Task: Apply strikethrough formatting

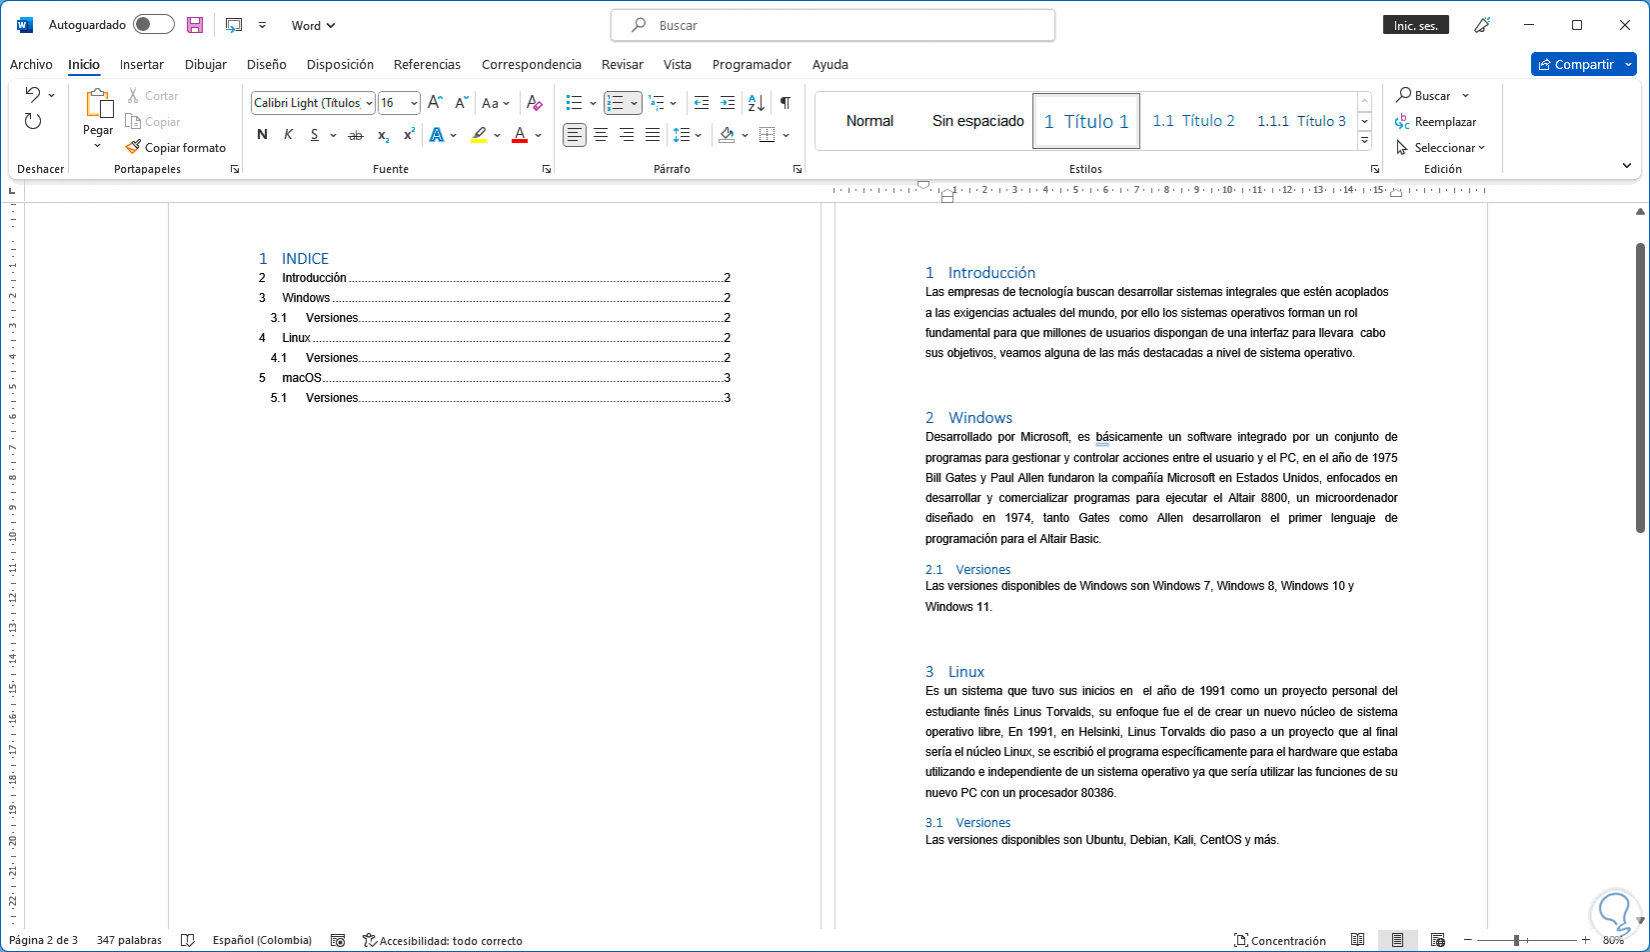Action: point(355,135)
